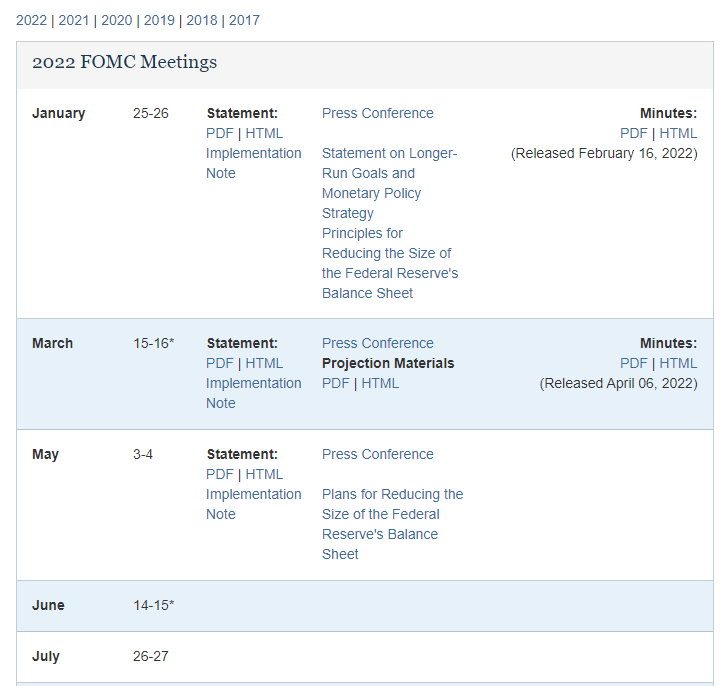View January Implementation Note
724x686 pixels.
pos(253,163)
